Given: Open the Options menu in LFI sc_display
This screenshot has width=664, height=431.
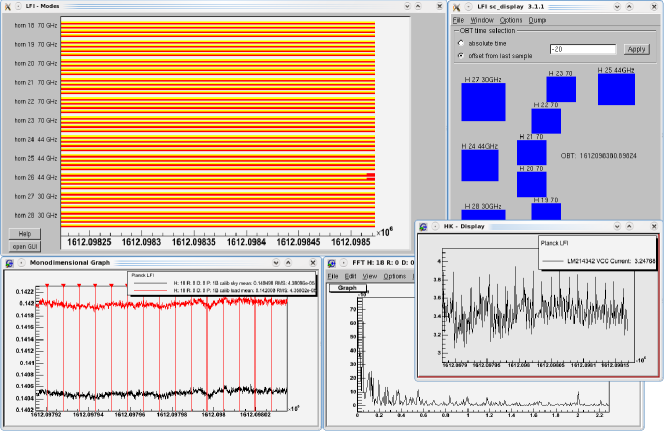Looking at the screenshot, I should point(510,20).
